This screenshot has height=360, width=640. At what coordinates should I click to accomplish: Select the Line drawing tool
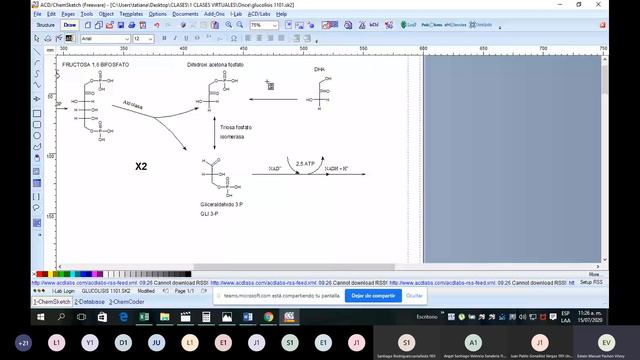tap(37, 52)
